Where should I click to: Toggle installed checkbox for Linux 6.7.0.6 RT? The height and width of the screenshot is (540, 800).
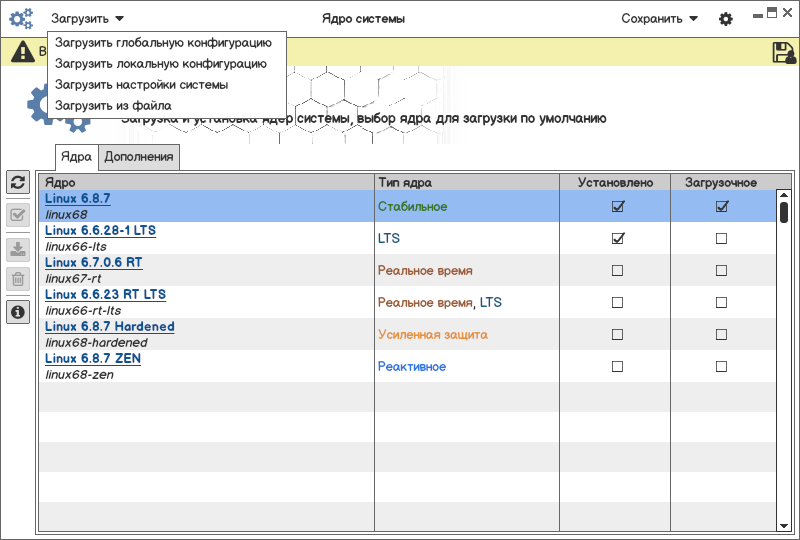tap(617, 270)
